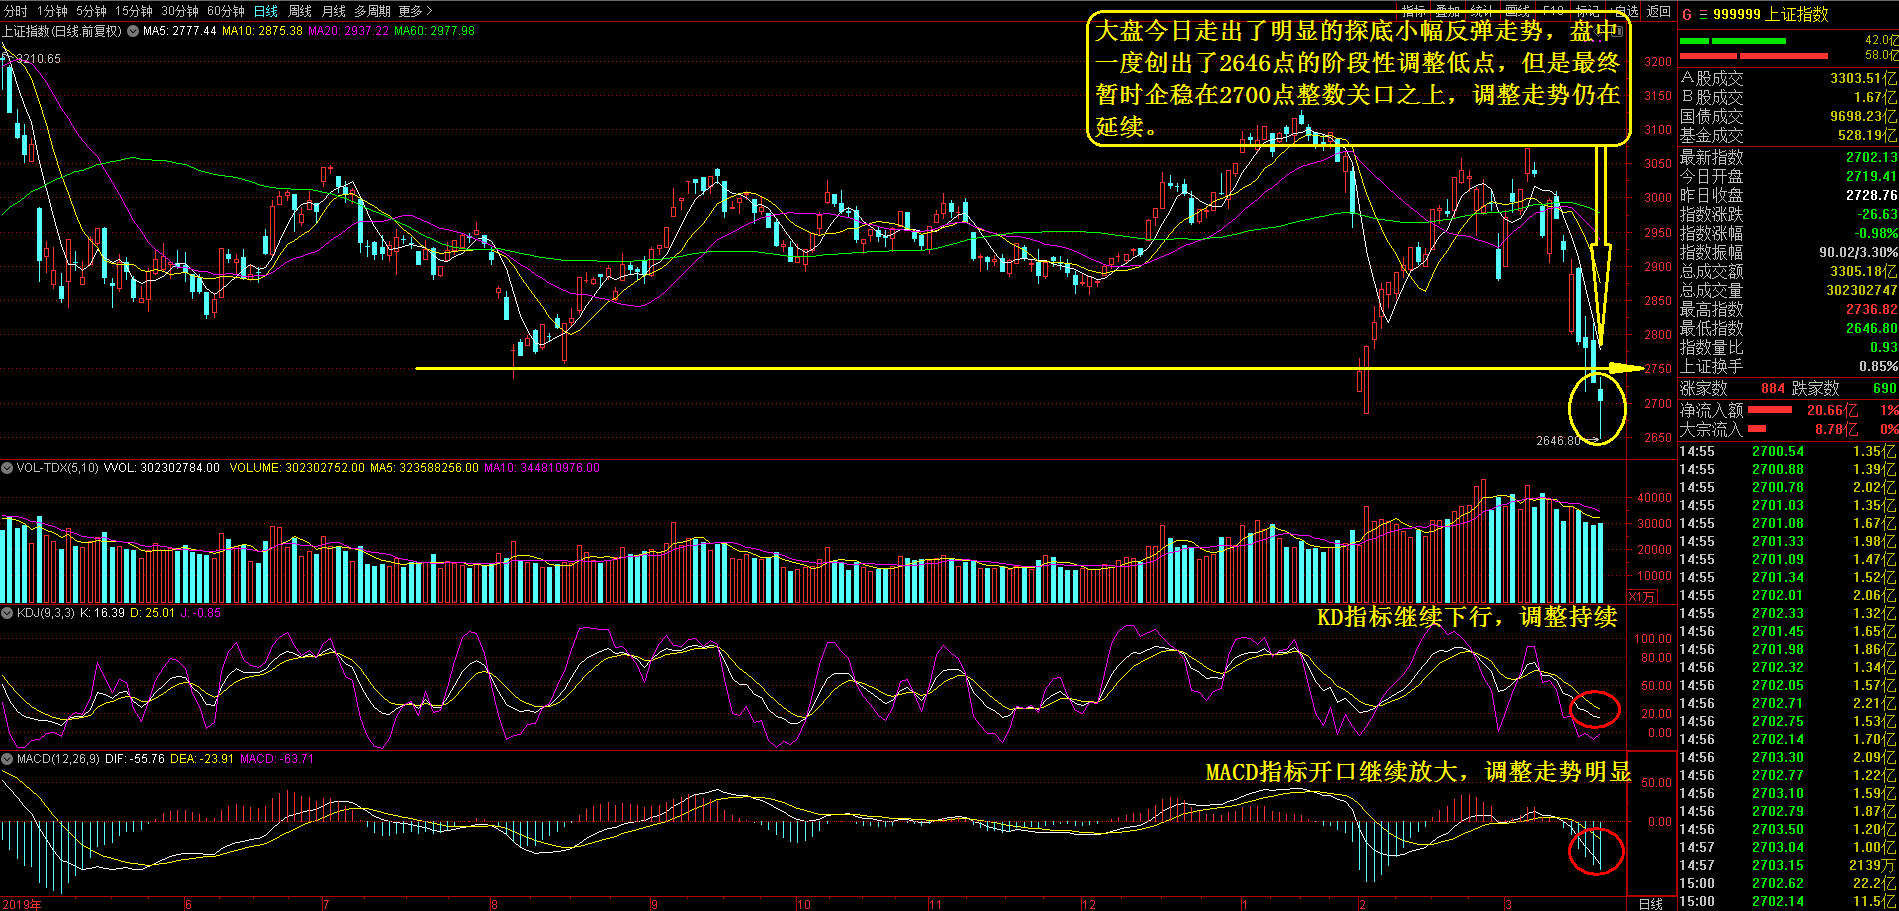Click the green buy/sell ratio bar
The width and height of the screenshot is (1899, 911).
point(1732,41)
